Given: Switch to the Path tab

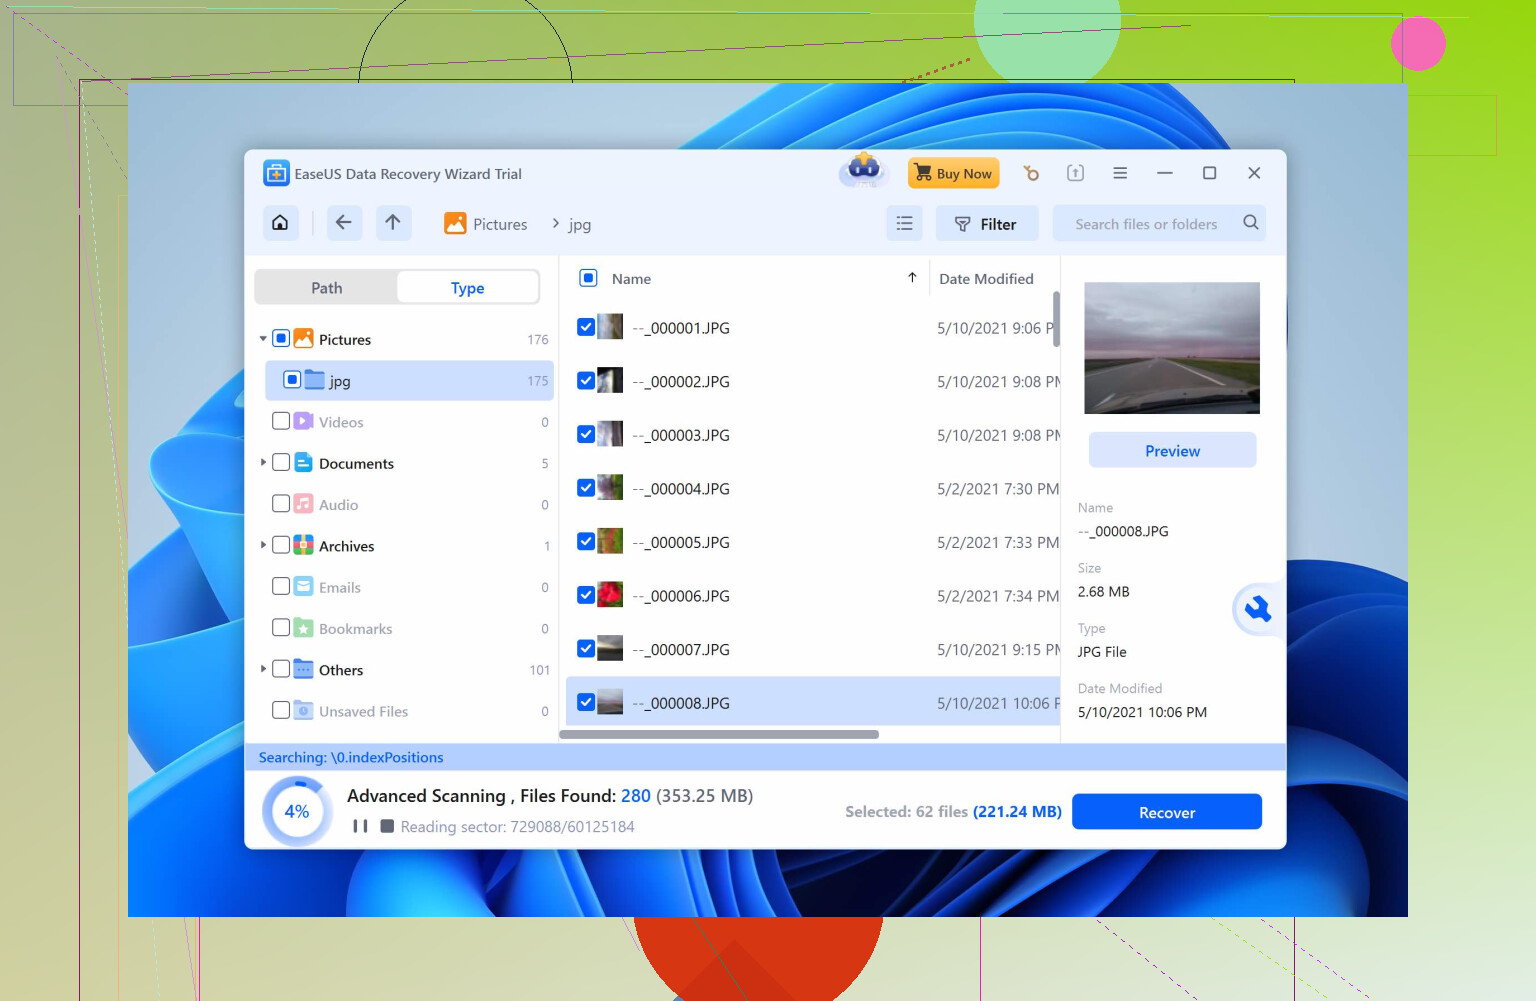Looking at the screenshot, I should click(326, 288).
